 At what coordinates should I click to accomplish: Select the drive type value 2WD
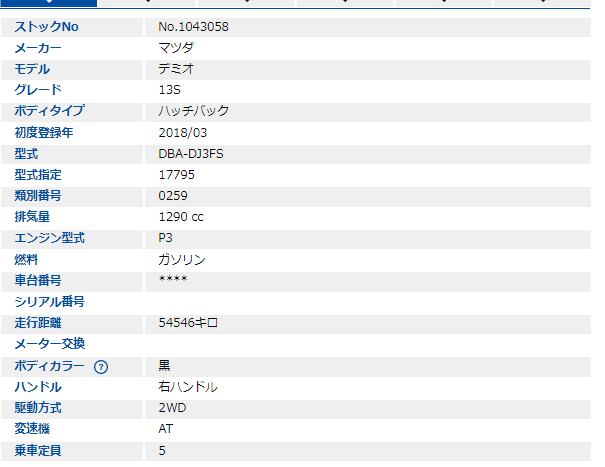(172, 408)
